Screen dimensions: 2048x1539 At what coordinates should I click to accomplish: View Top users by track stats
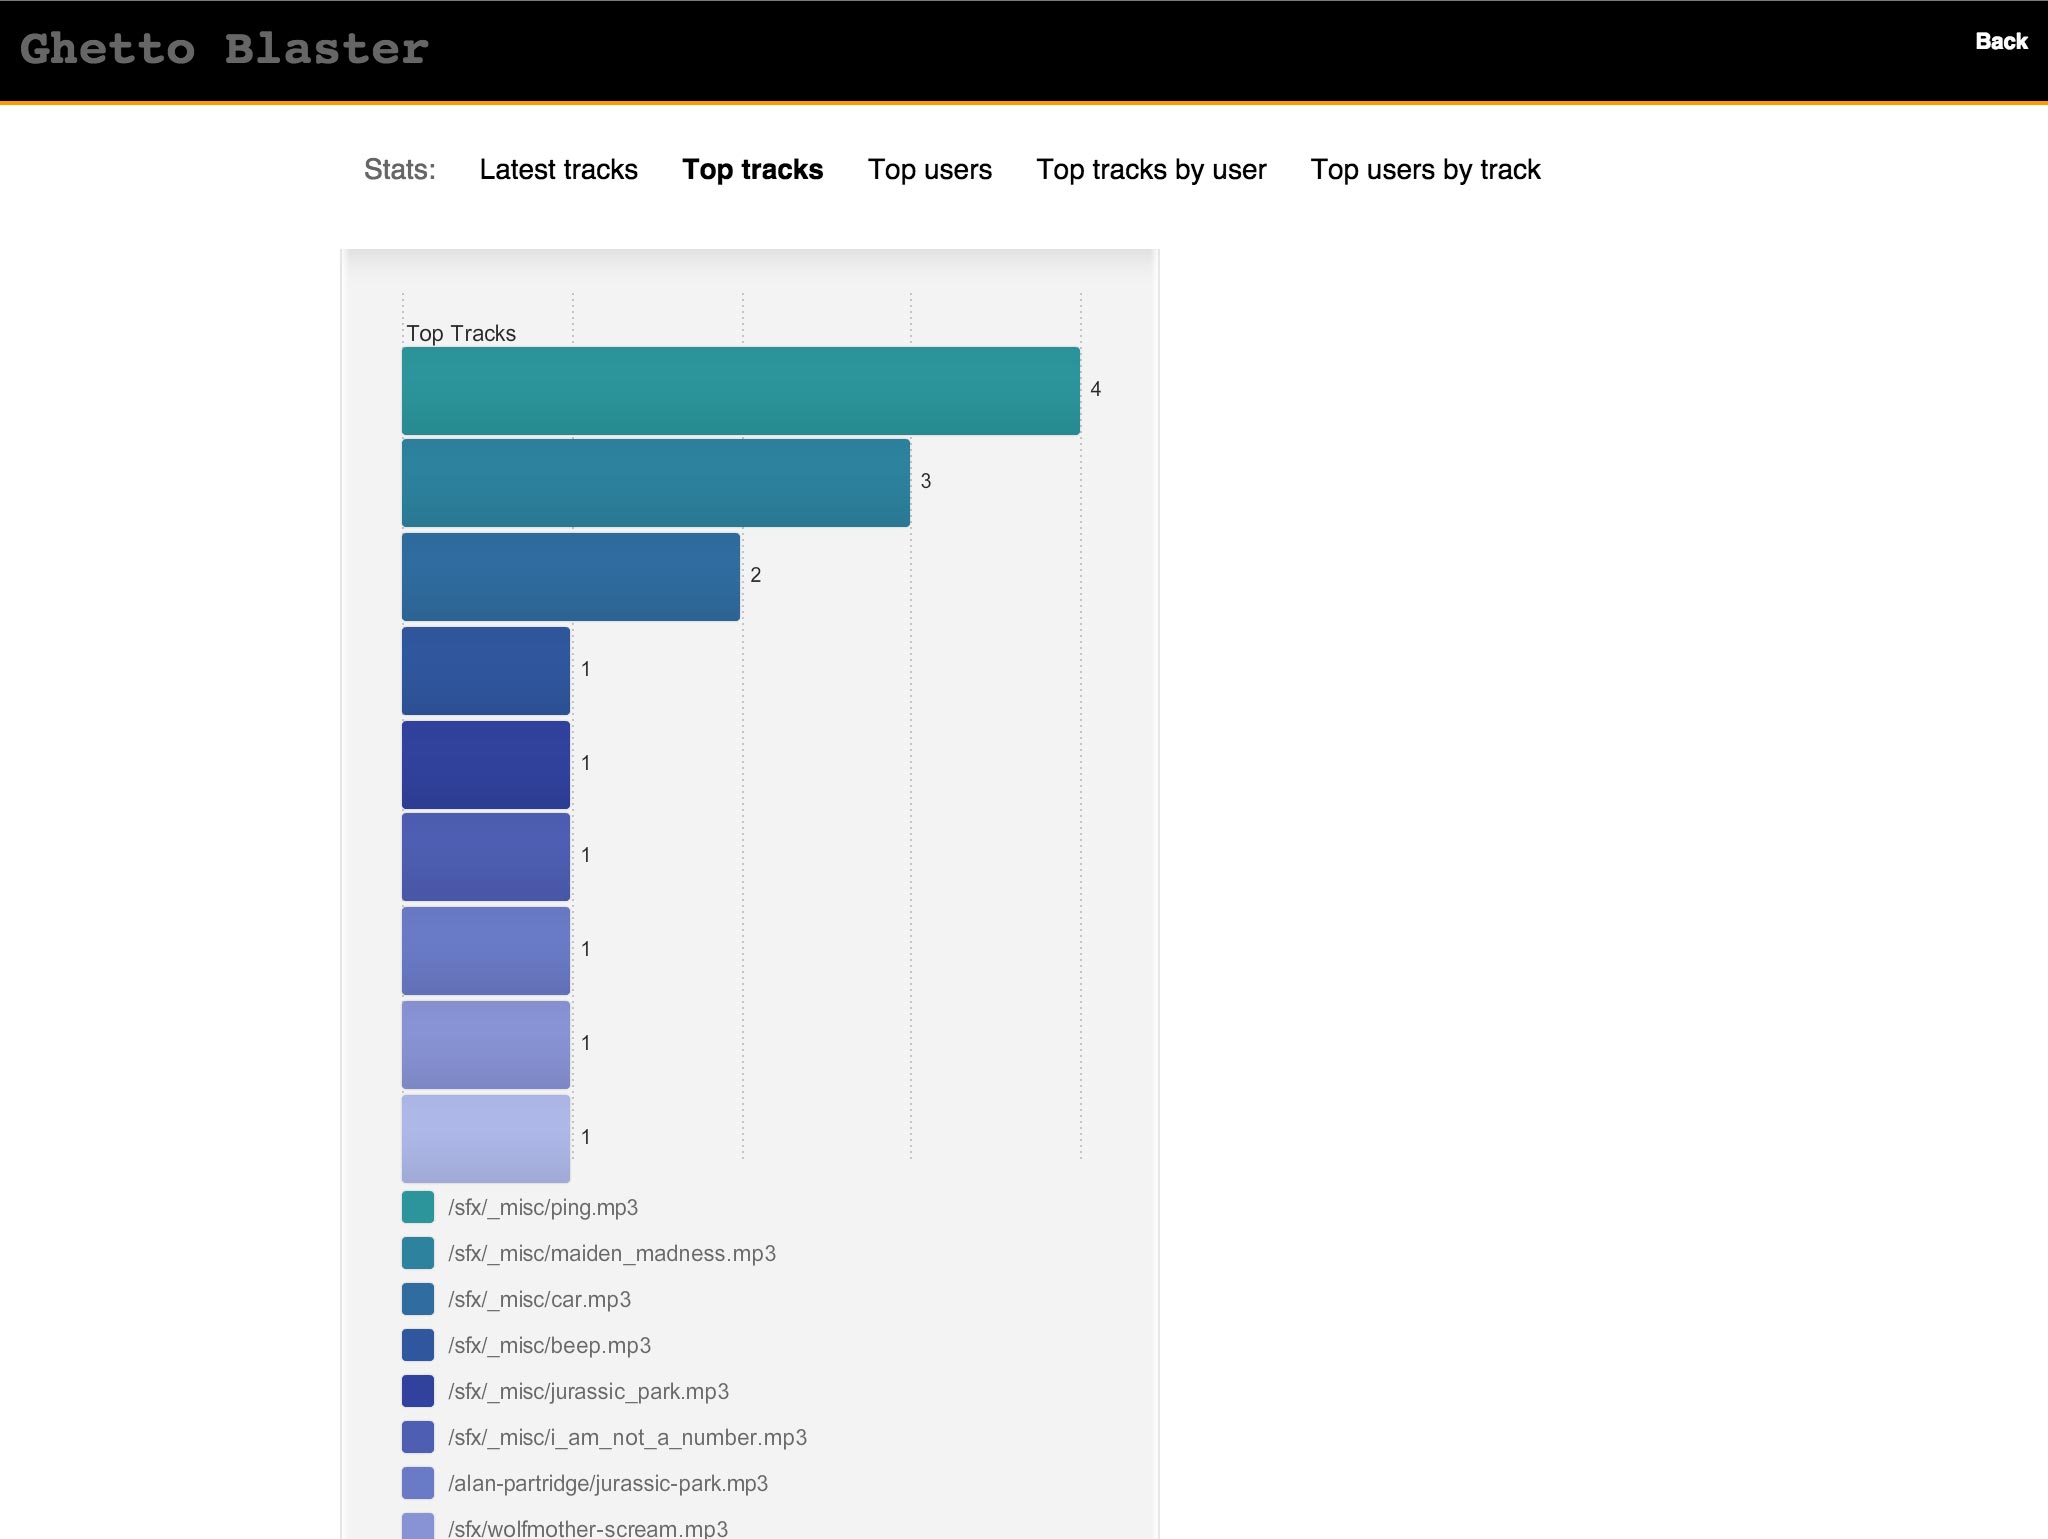pyautogui.click(x=1426, y=169)
